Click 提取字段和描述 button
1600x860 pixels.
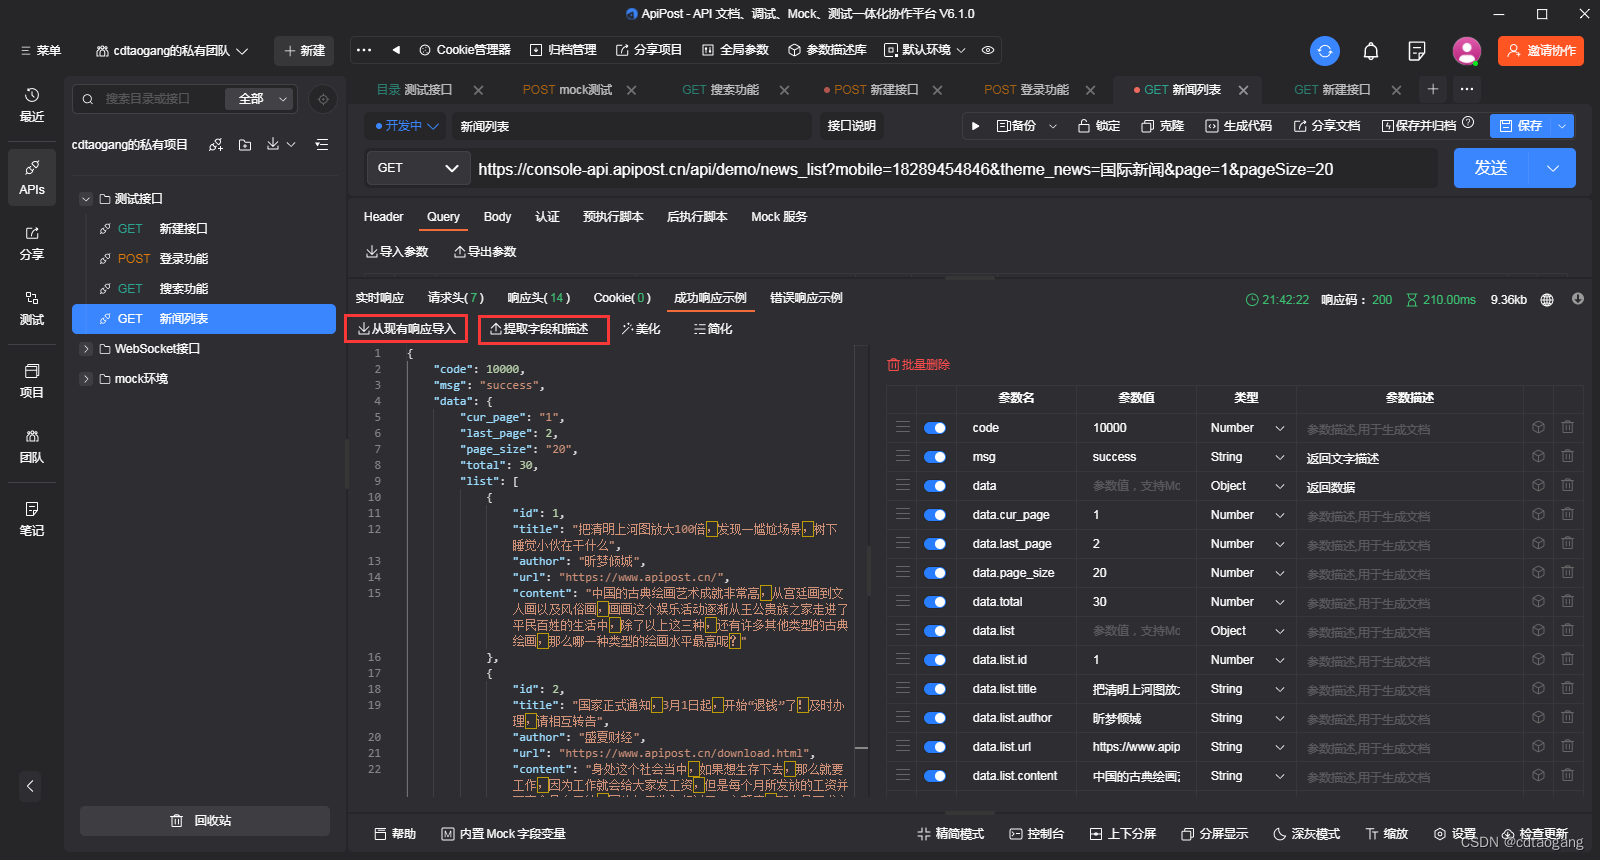click(x=544, y=329)
